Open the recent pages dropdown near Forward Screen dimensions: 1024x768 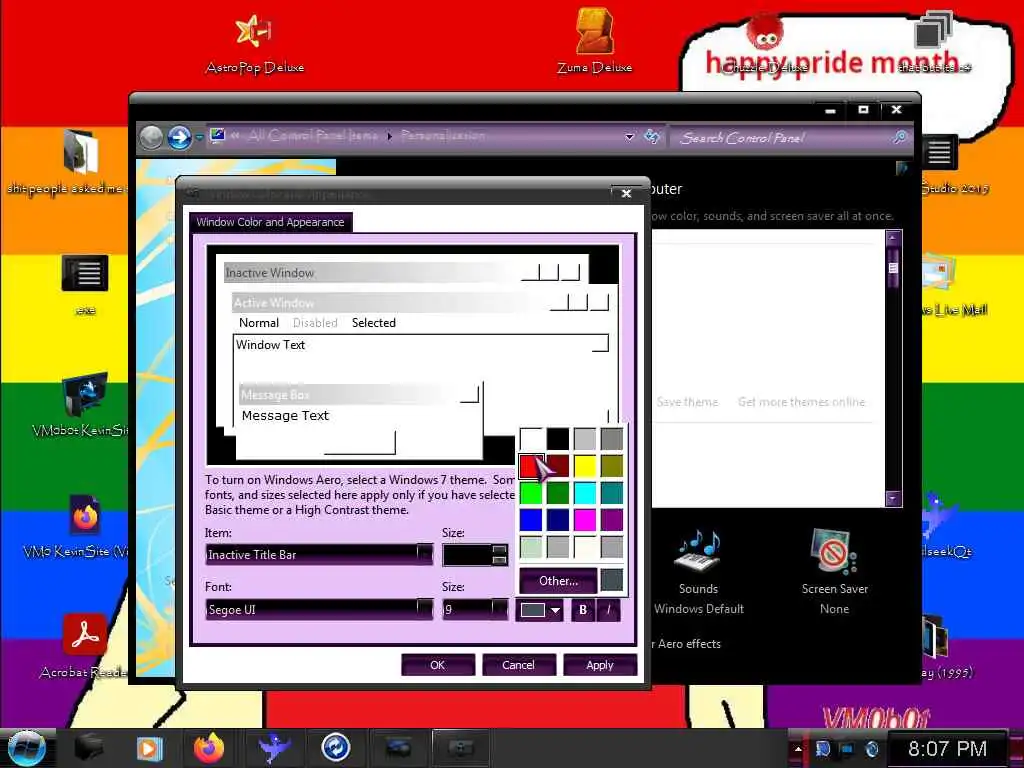point(199,138)
